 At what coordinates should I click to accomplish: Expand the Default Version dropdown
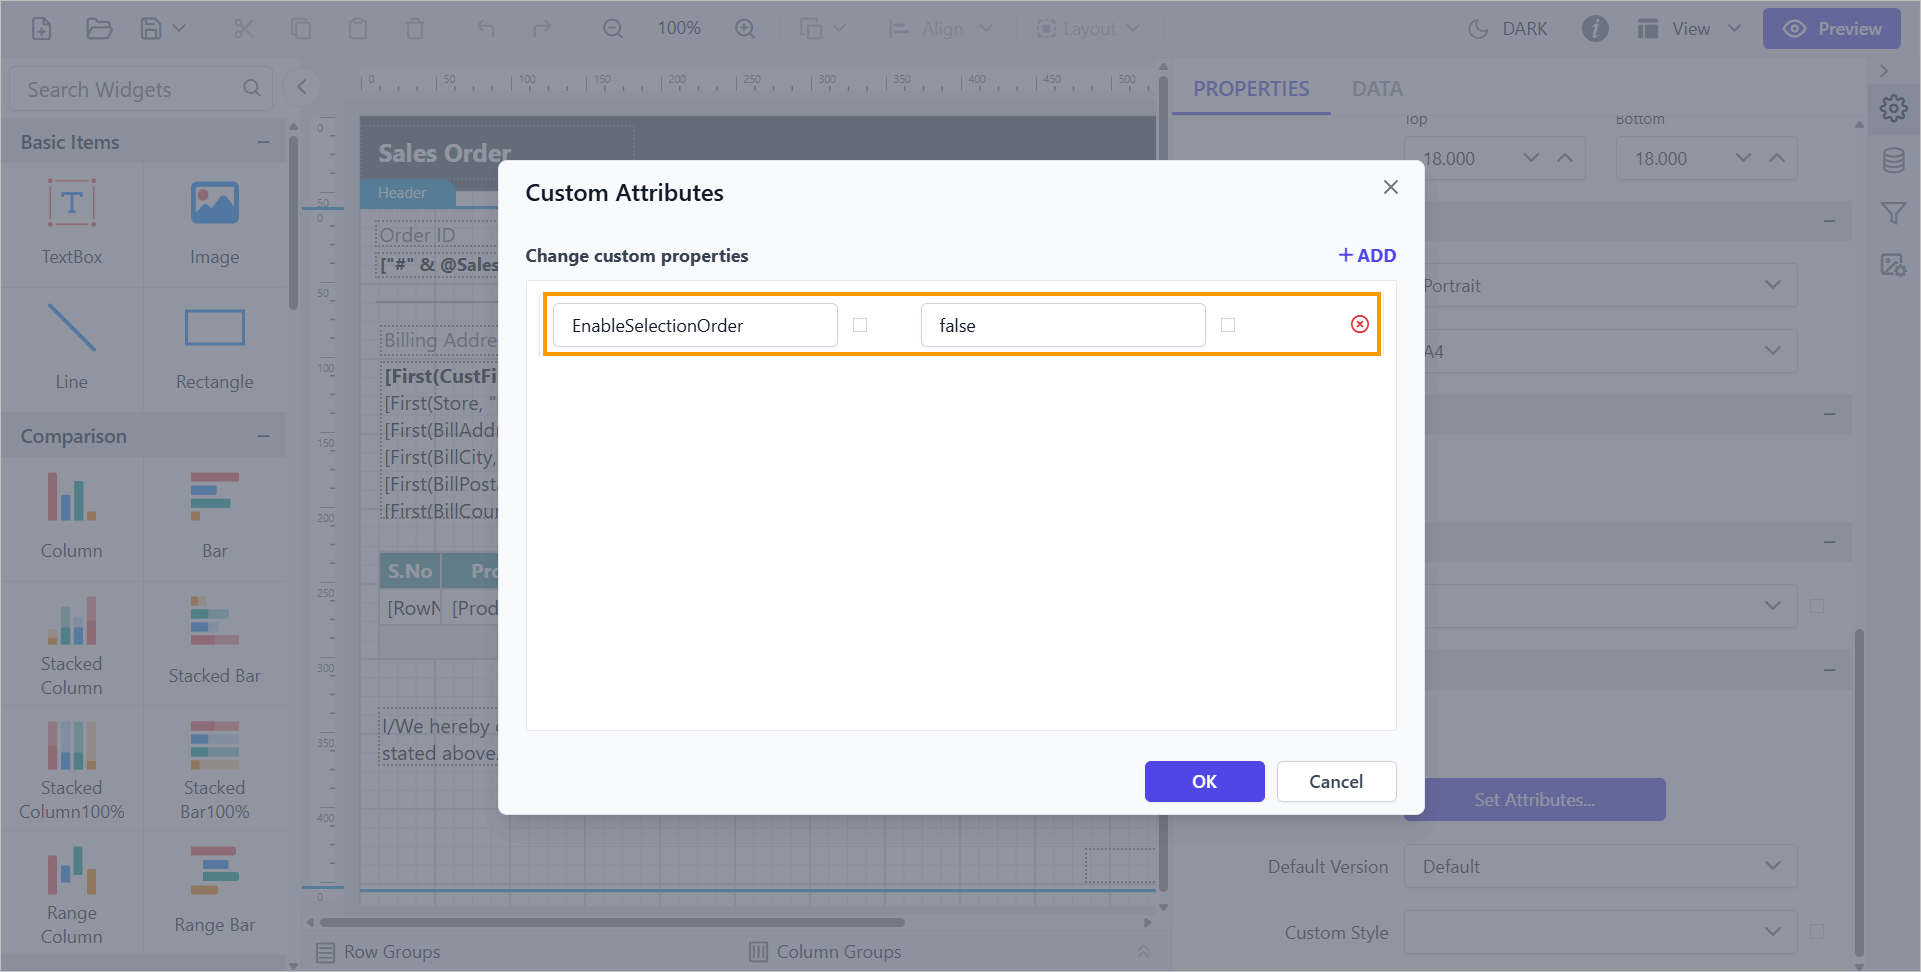click(1600, 867)
